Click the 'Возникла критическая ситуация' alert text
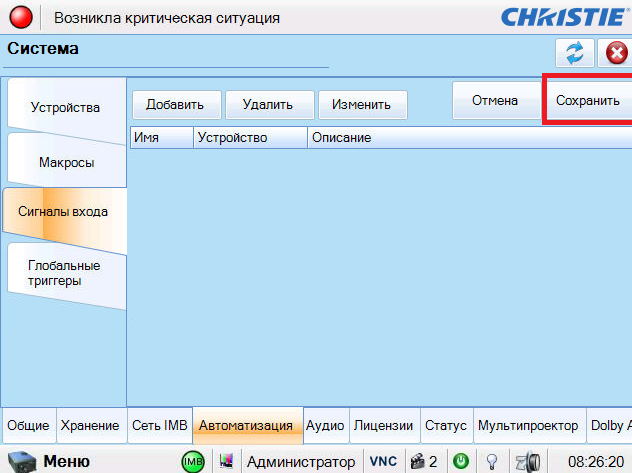 [x=167, y=18]
